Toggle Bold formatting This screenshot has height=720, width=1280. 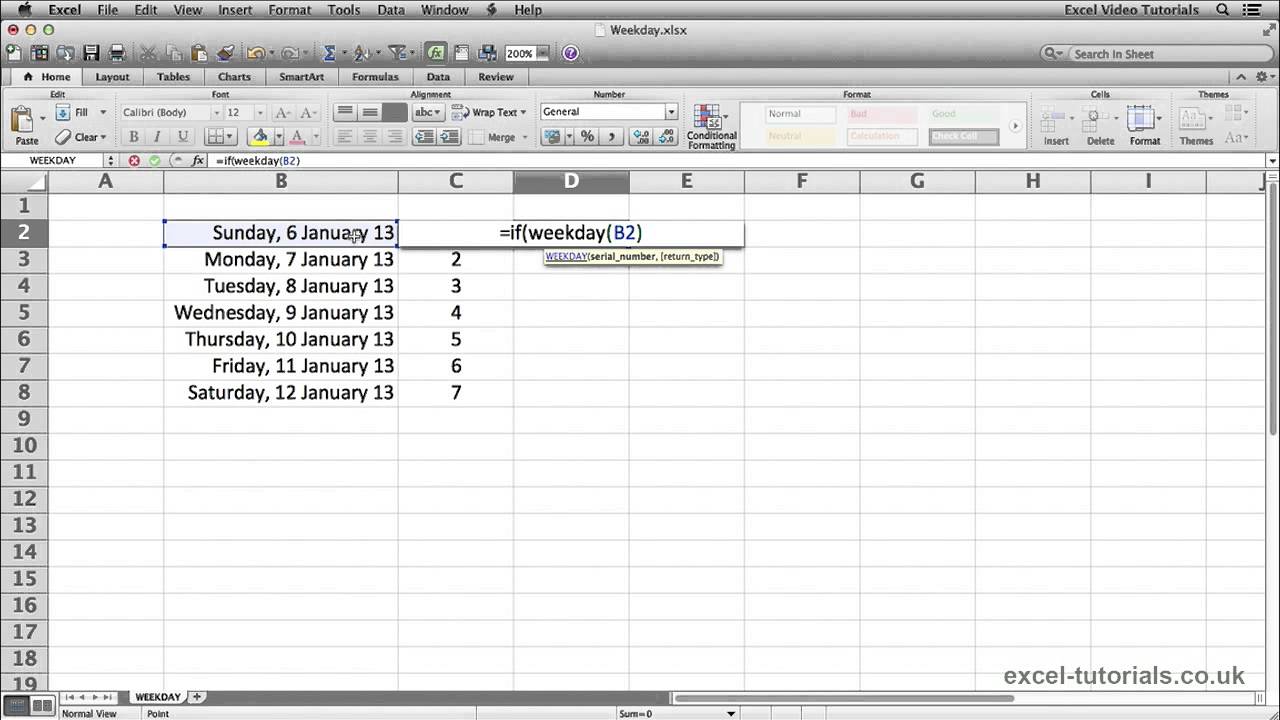pyautogui.click(x=132, y=137)
